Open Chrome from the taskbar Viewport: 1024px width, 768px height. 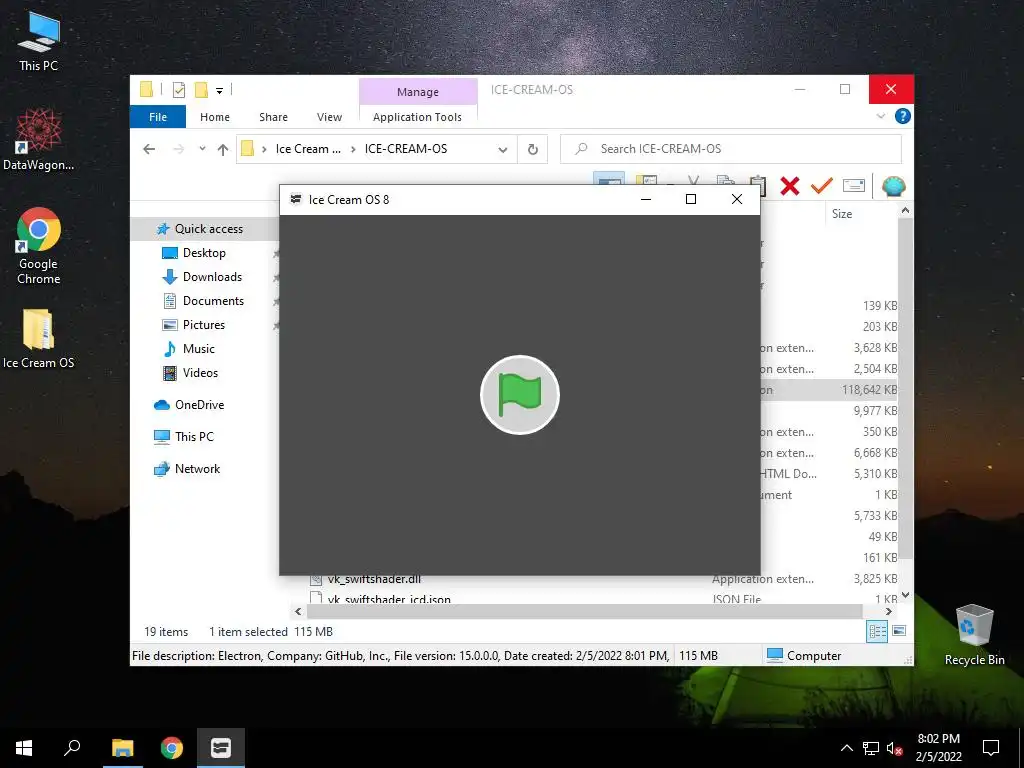tap(172, 748)
